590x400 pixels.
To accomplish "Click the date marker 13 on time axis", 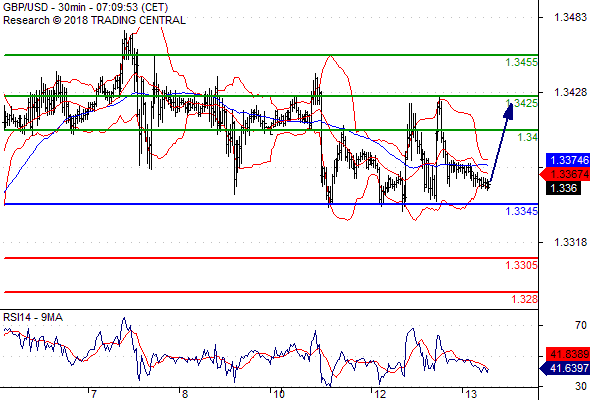I will pos(471,394).
